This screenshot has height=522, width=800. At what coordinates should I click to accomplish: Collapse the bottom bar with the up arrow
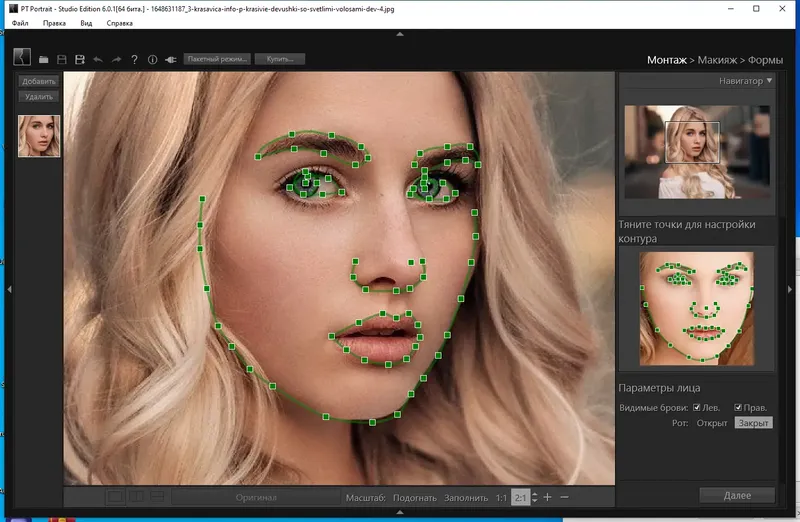click(x=400, y=512)
